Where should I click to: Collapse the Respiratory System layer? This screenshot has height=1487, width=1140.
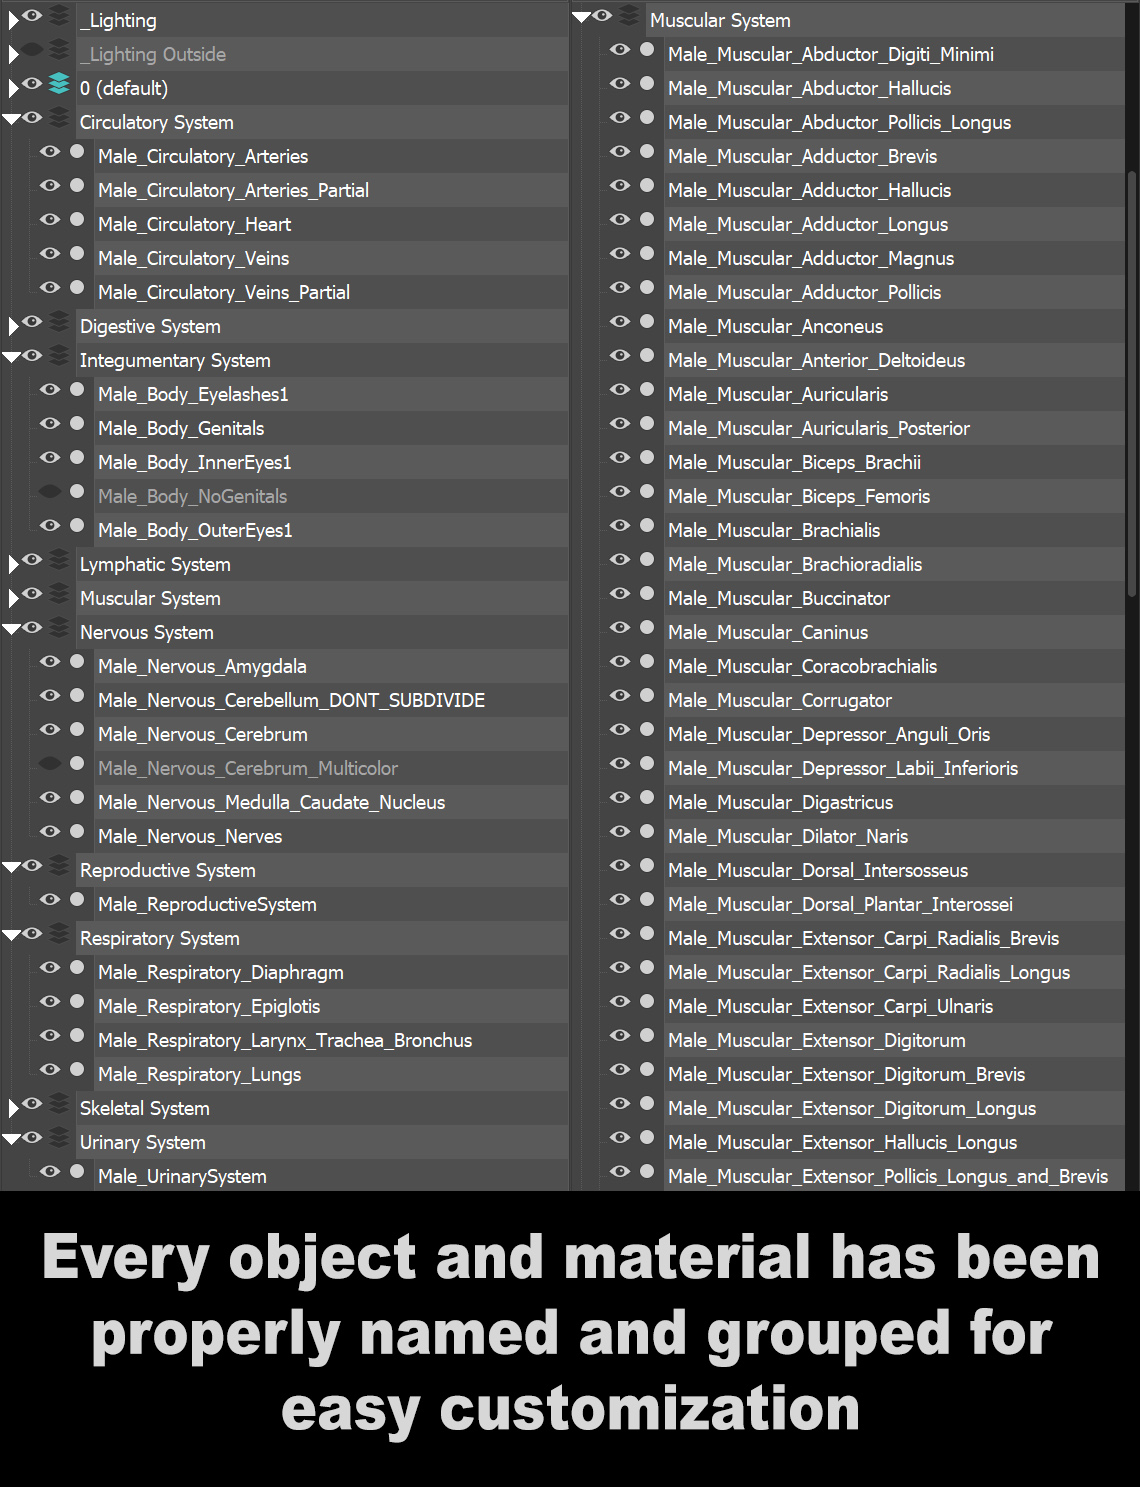pyautogui.click(x=12, y=935)
